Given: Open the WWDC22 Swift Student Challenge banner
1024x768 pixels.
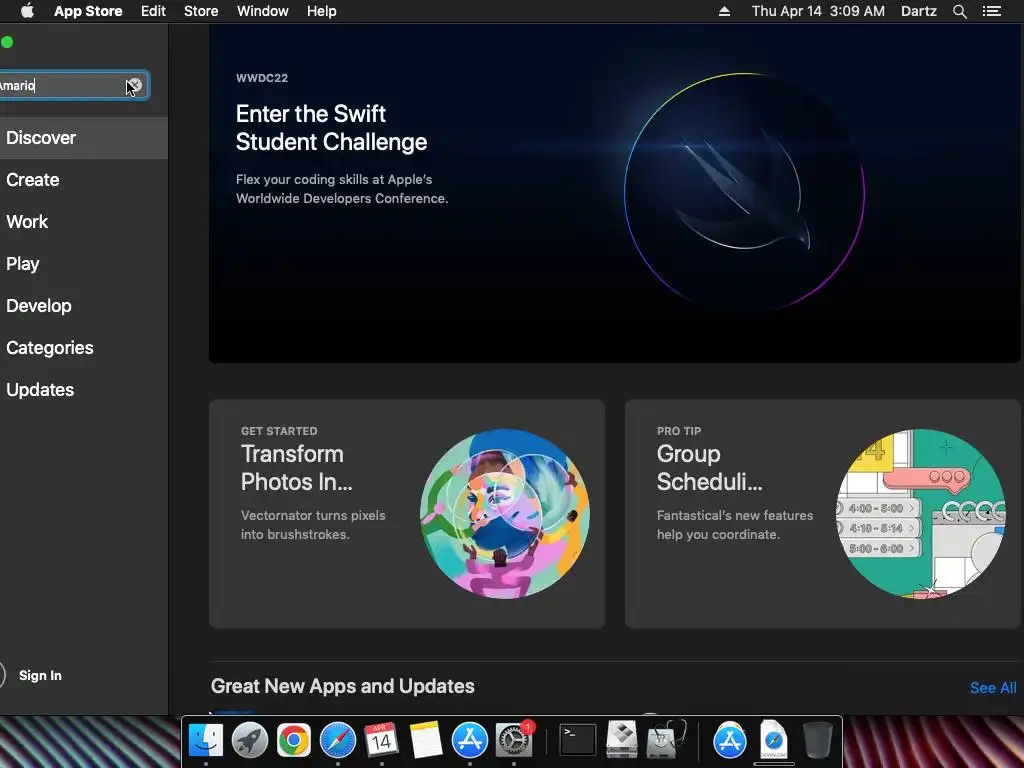Looking at the screenshot, I should click(615, 193).
